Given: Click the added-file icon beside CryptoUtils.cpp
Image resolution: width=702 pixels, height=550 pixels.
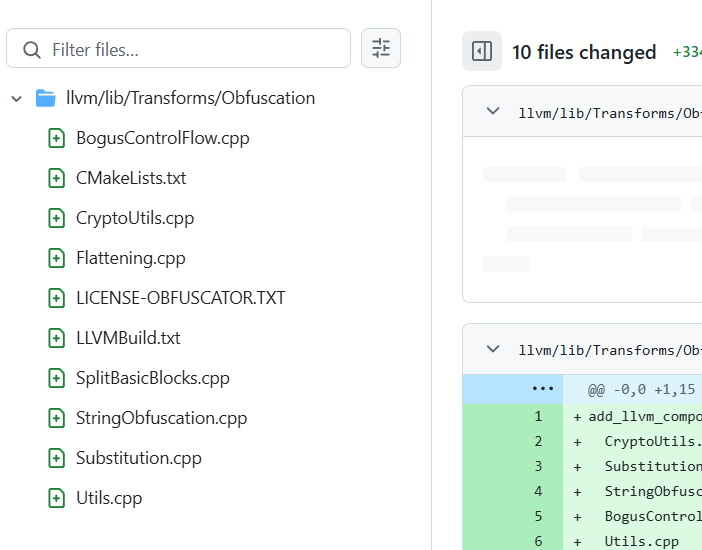Looking at the screenshot, I should click(56, 218).
